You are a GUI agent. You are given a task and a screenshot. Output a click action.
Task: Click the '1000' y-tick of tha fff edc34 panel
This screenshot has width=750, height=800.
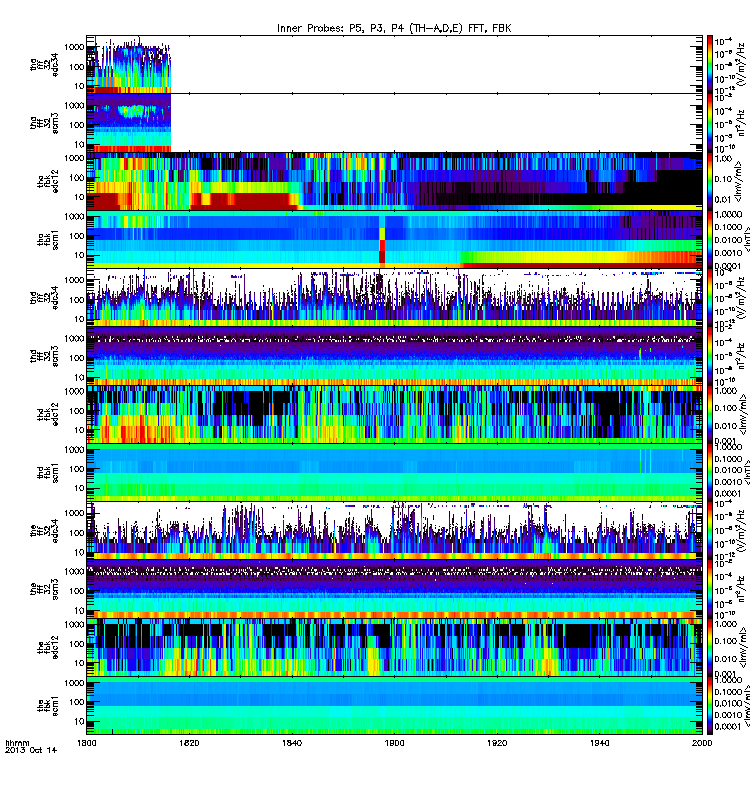pyautogui.click(x=74, y=47)
